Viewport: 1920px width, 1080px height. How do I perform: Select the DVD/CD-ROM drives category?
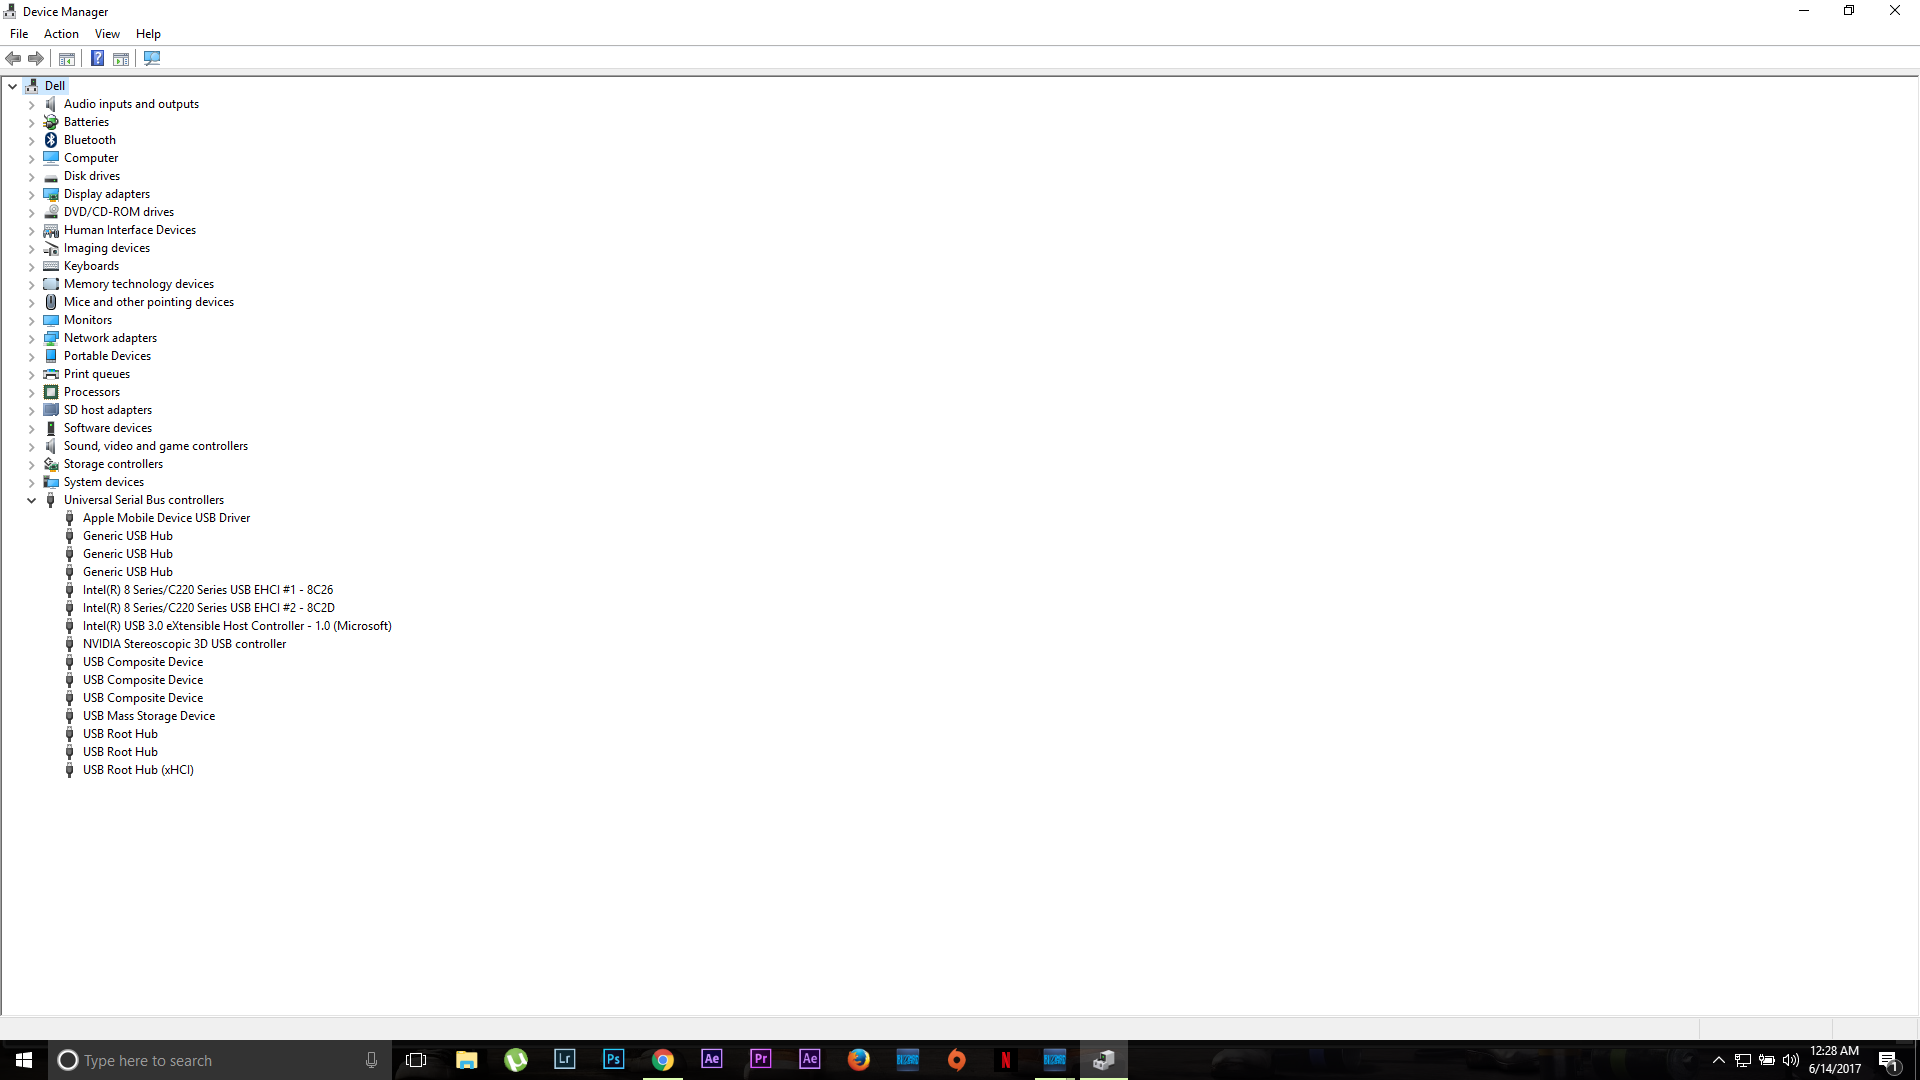click(119, 212)
